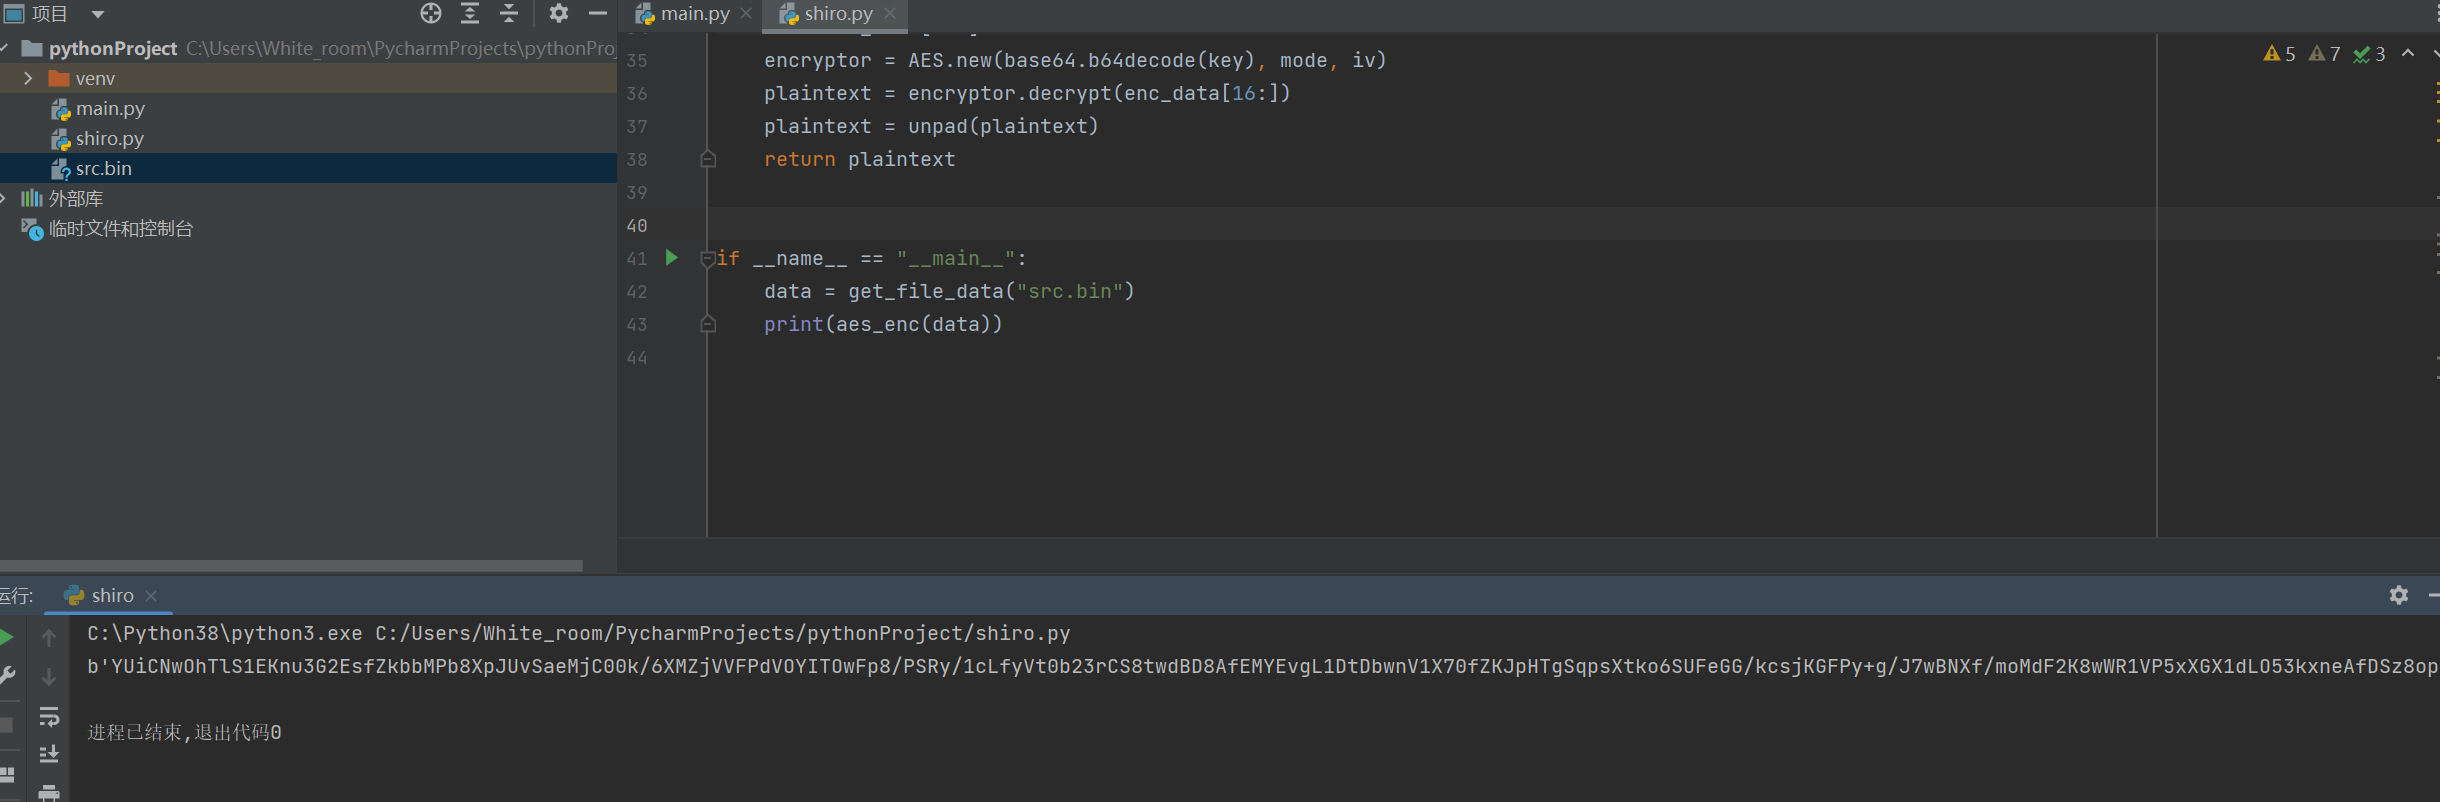Image resolution: width=2440 pixels, height=802 pixels.
Task: Click the pythonProject root folder name
Action: [x=113, y=48]
